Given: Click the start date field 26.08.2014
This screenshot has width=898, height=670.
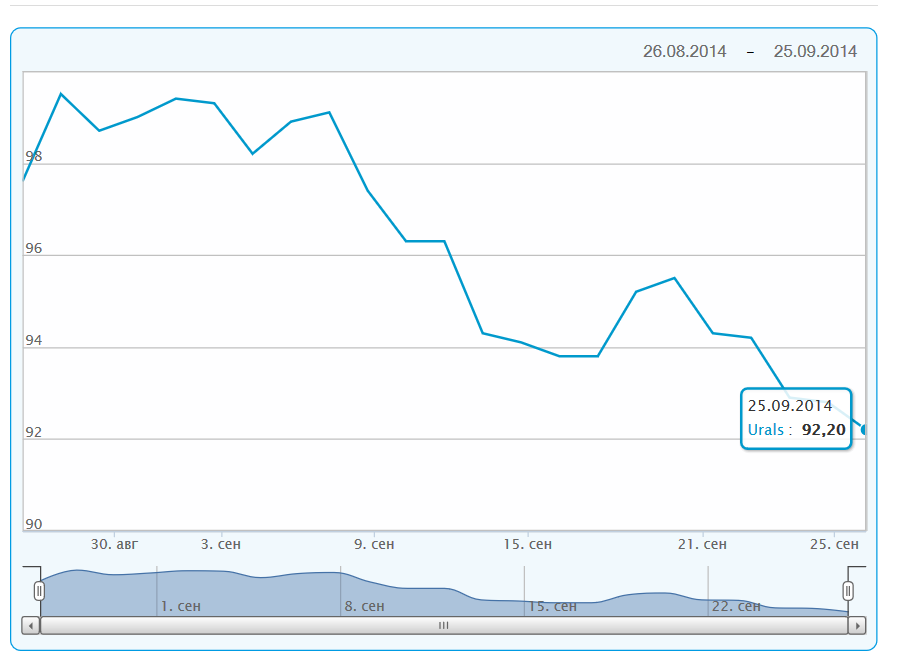Looking at the screenshot, I should coord(684,52).
